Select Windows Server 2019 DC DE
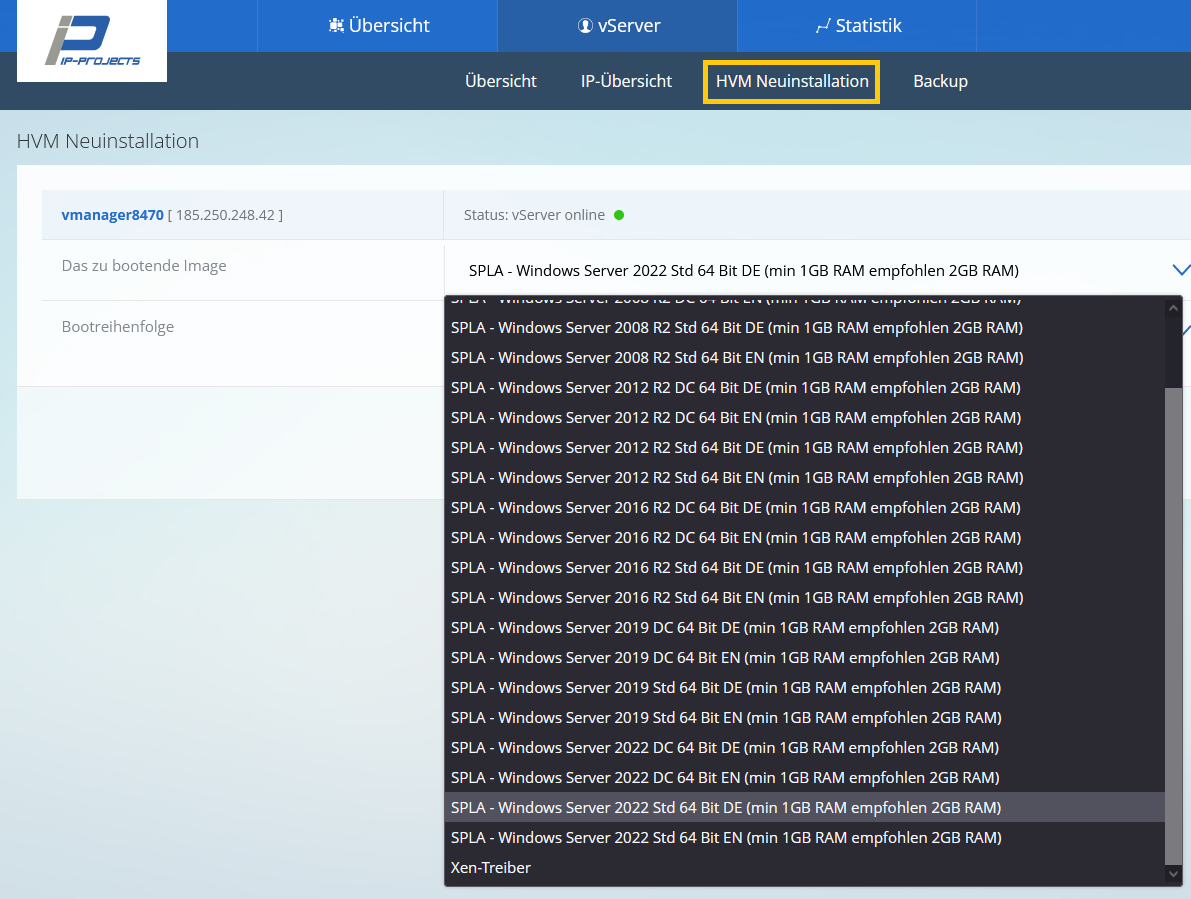This screenshot has width=1191, height=899. [804, 628]
